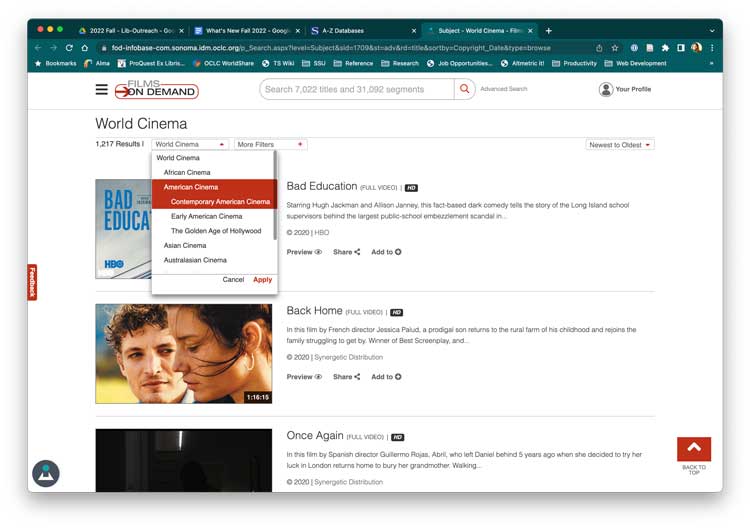750x528 pixels.
Task: Select Asian Cinema in the list
Action: 185,245
